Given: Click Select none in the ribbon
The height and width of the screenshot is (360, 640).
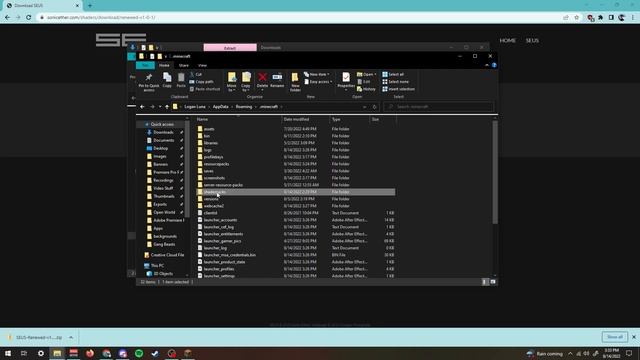Looking at the screenshot, I should 395,82.
